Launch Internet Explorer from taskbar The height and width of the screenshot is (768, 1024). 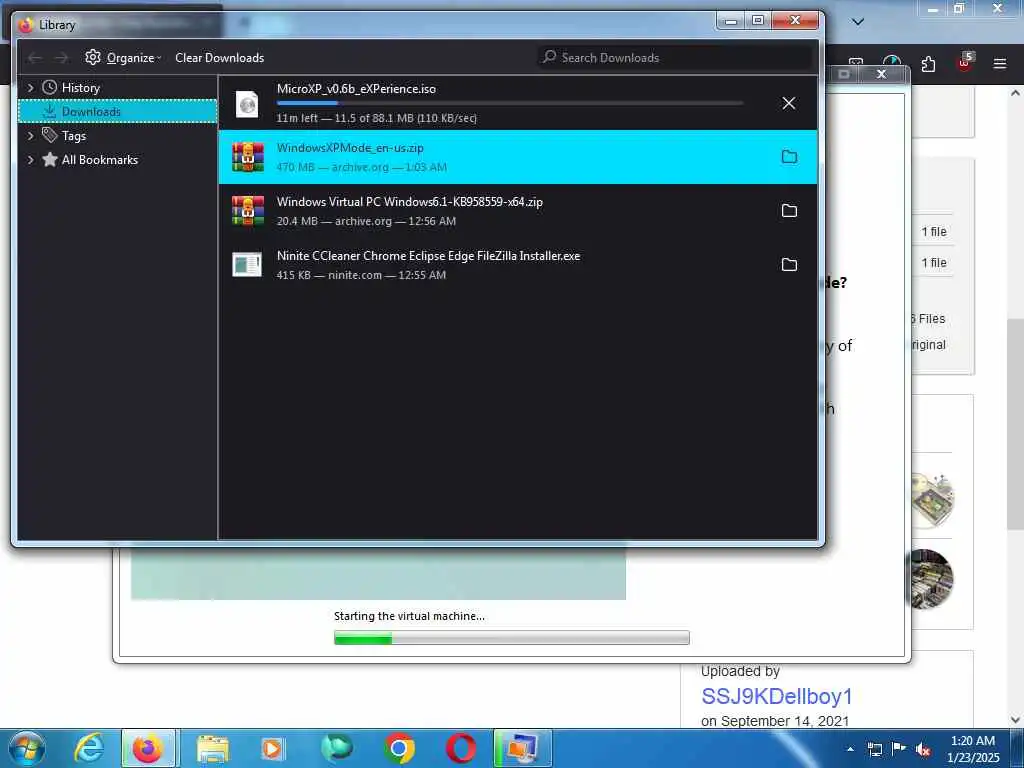tap(88, 748)
